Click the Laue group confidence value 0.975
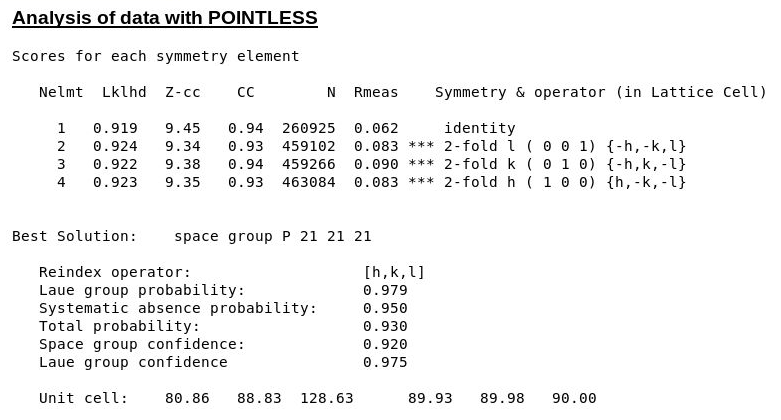Screen dimensions: 781x420 pyautogui.click(x=385, y=362)
